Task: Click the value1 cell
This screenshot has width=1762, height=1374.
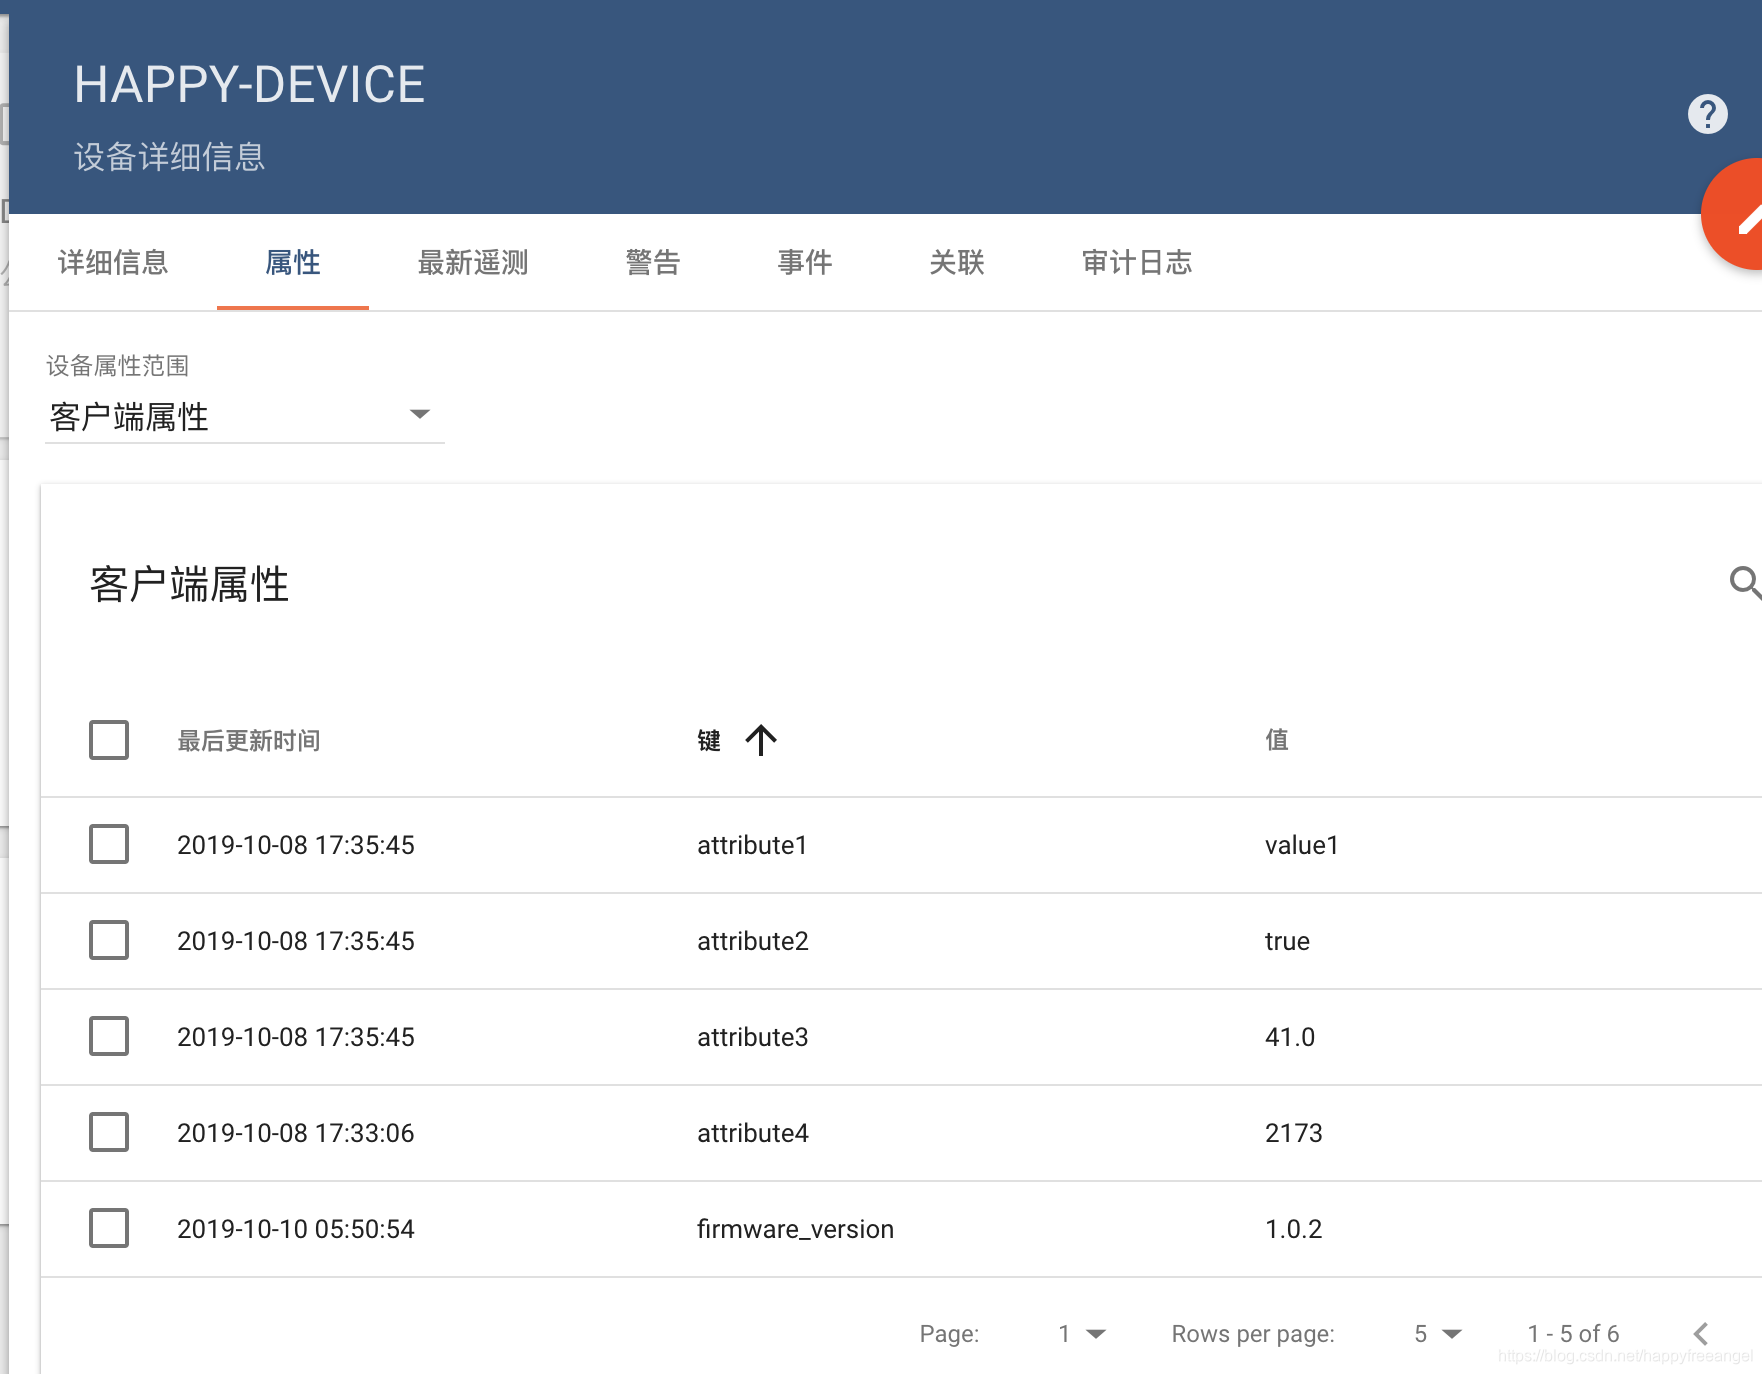Action: (x=1301, y=845)
